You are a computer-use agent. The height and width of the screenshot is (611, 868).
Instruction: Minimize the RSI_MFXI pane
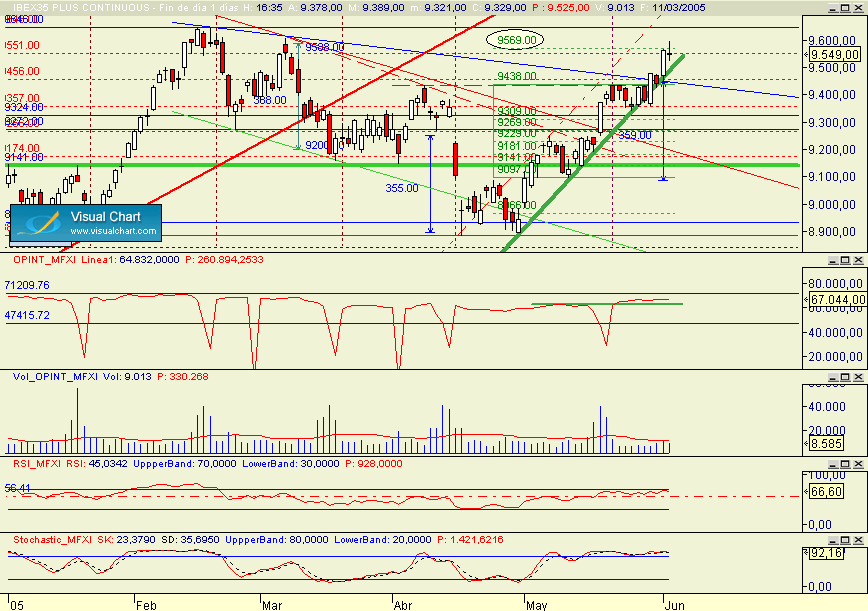click(833, 464)
